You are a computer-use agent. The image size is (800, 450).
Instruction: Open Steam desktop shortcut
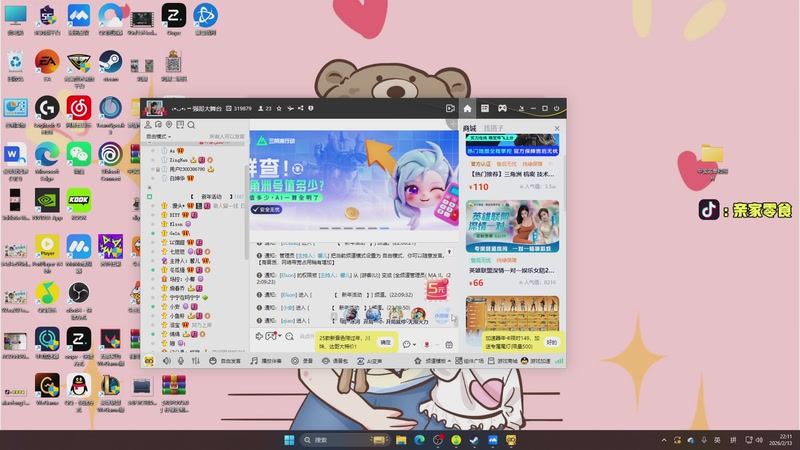click(110, 66)
